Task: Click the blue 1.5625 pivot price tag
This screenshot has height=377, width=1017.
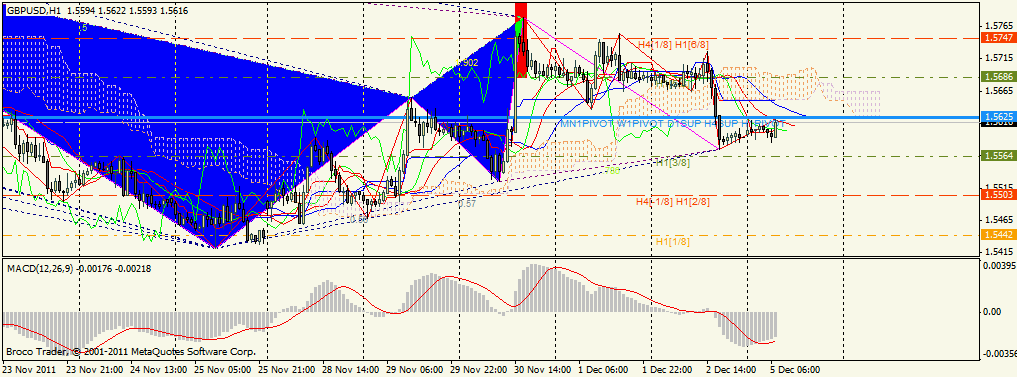Action: click(998, 116)
